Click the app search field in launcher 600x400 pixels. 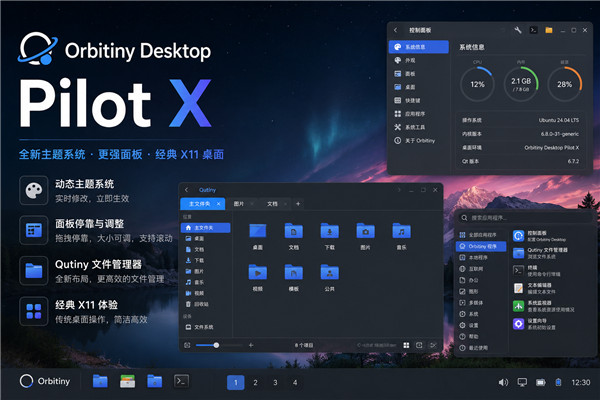click(x=525, y=218)
